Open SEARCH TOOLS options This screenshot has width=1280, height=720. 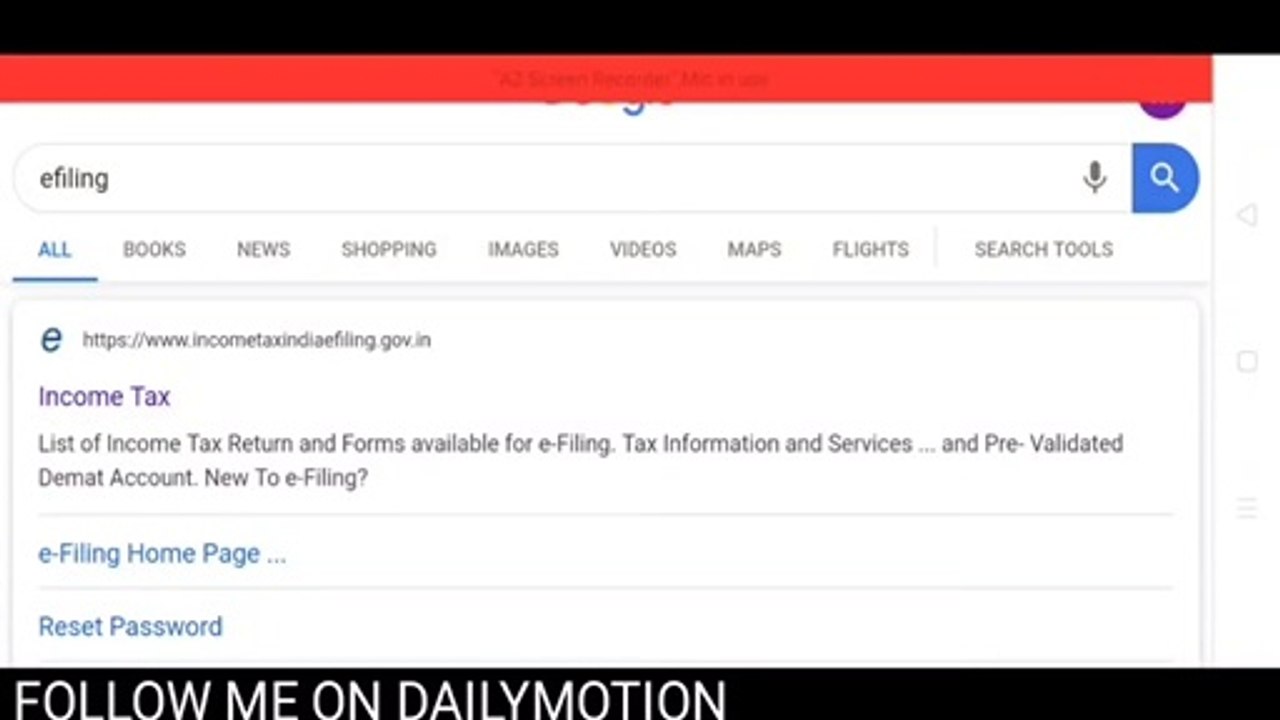click(x=1043, y=250)
